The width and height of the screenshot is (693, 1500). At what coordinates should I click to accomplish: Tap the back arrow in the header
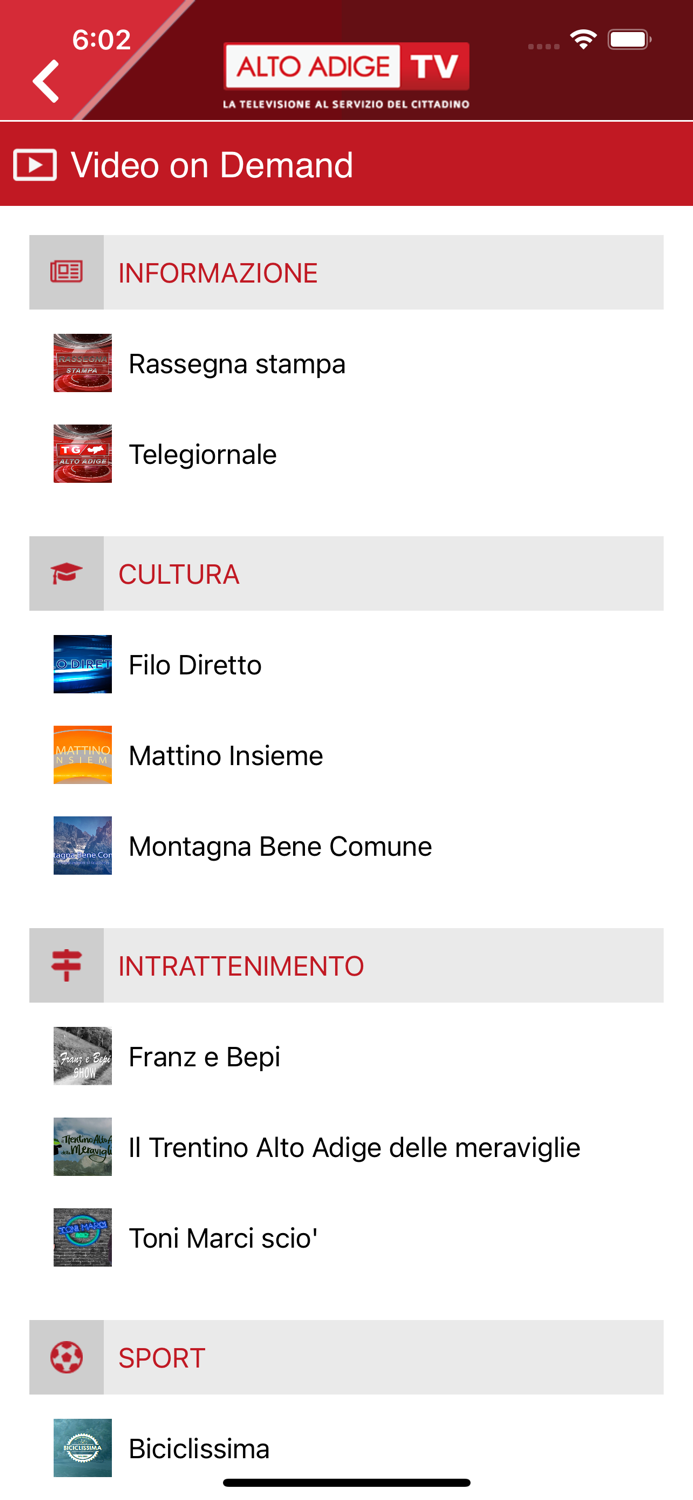[x=45, y=80]
